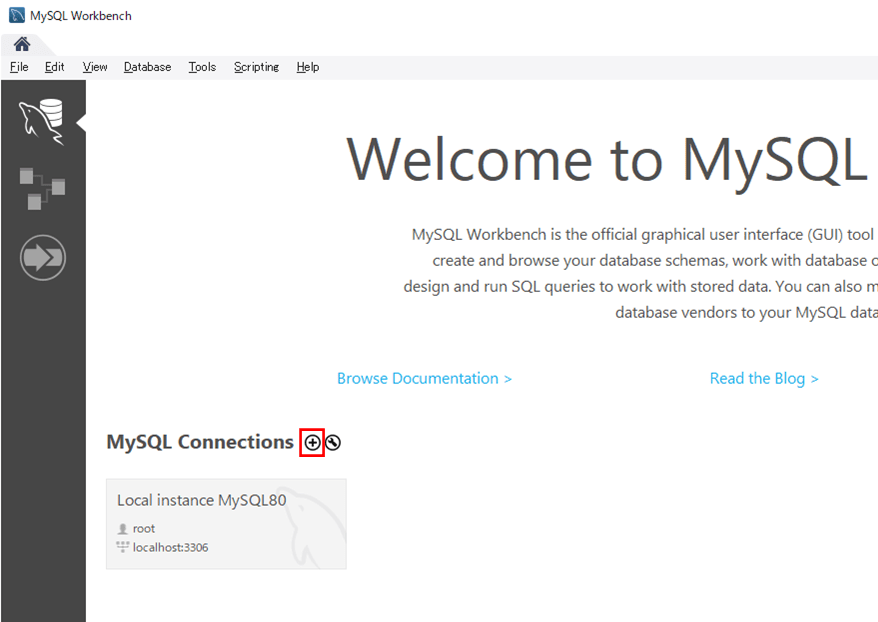Follow the Browse Documentation link

point(424,378)
